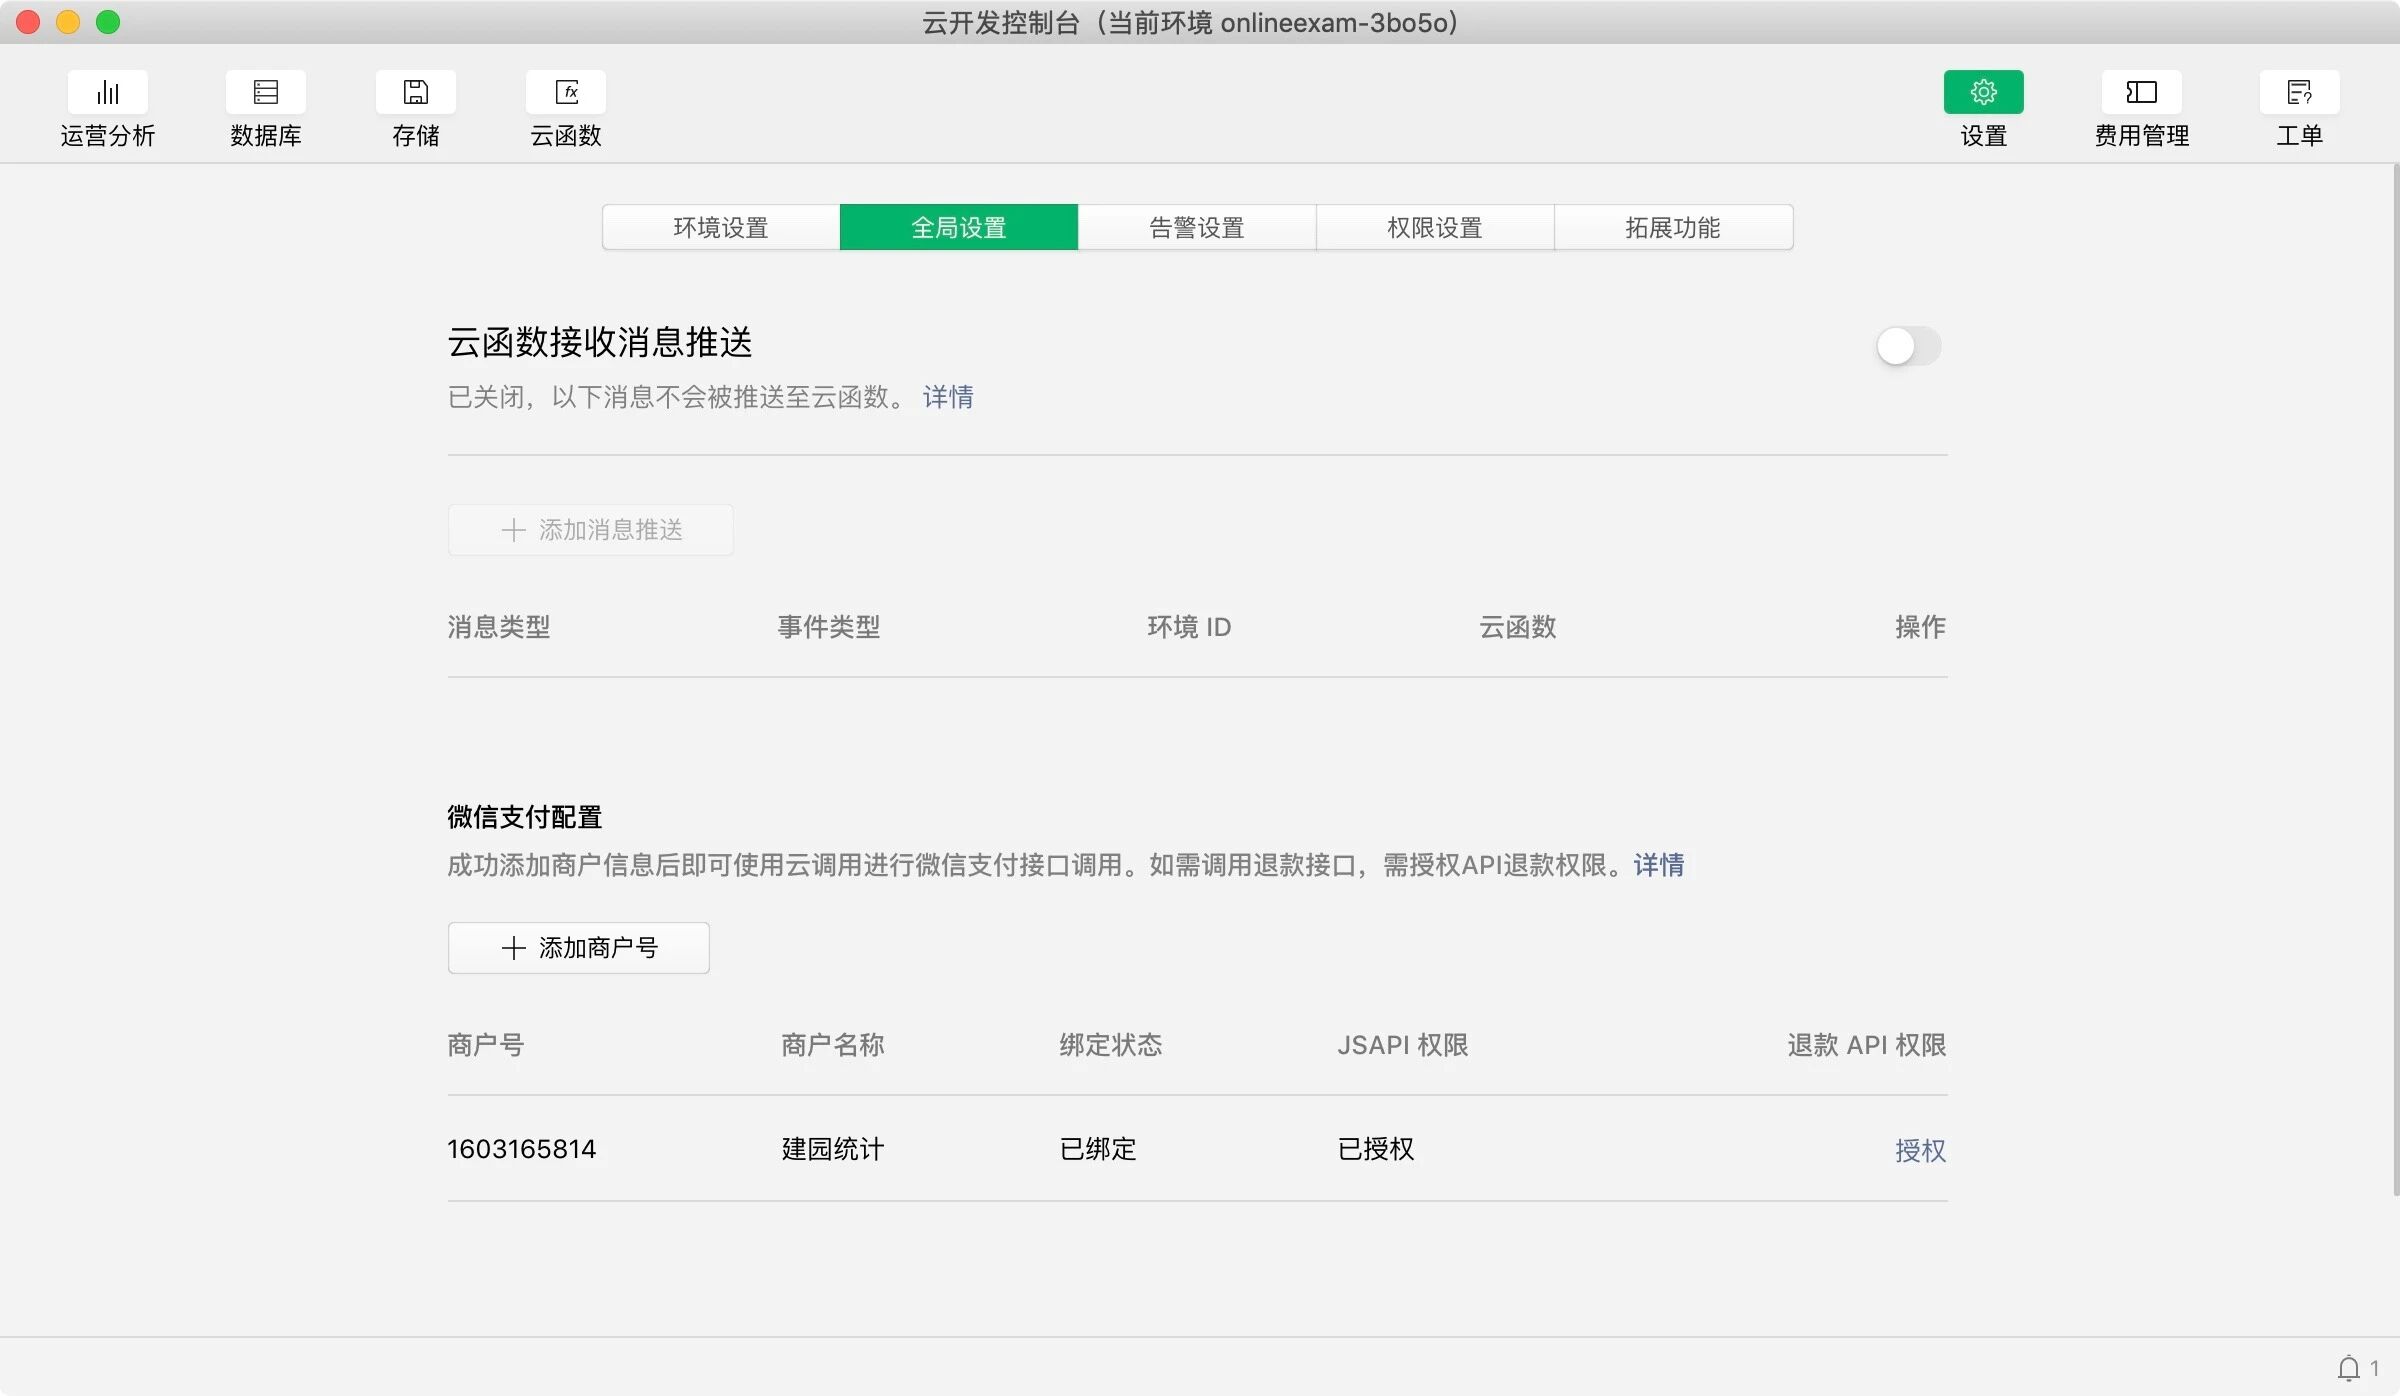The image size is (2400, 1396).
Task: Click the notification bell icon
Action: coord(2348,1367)
